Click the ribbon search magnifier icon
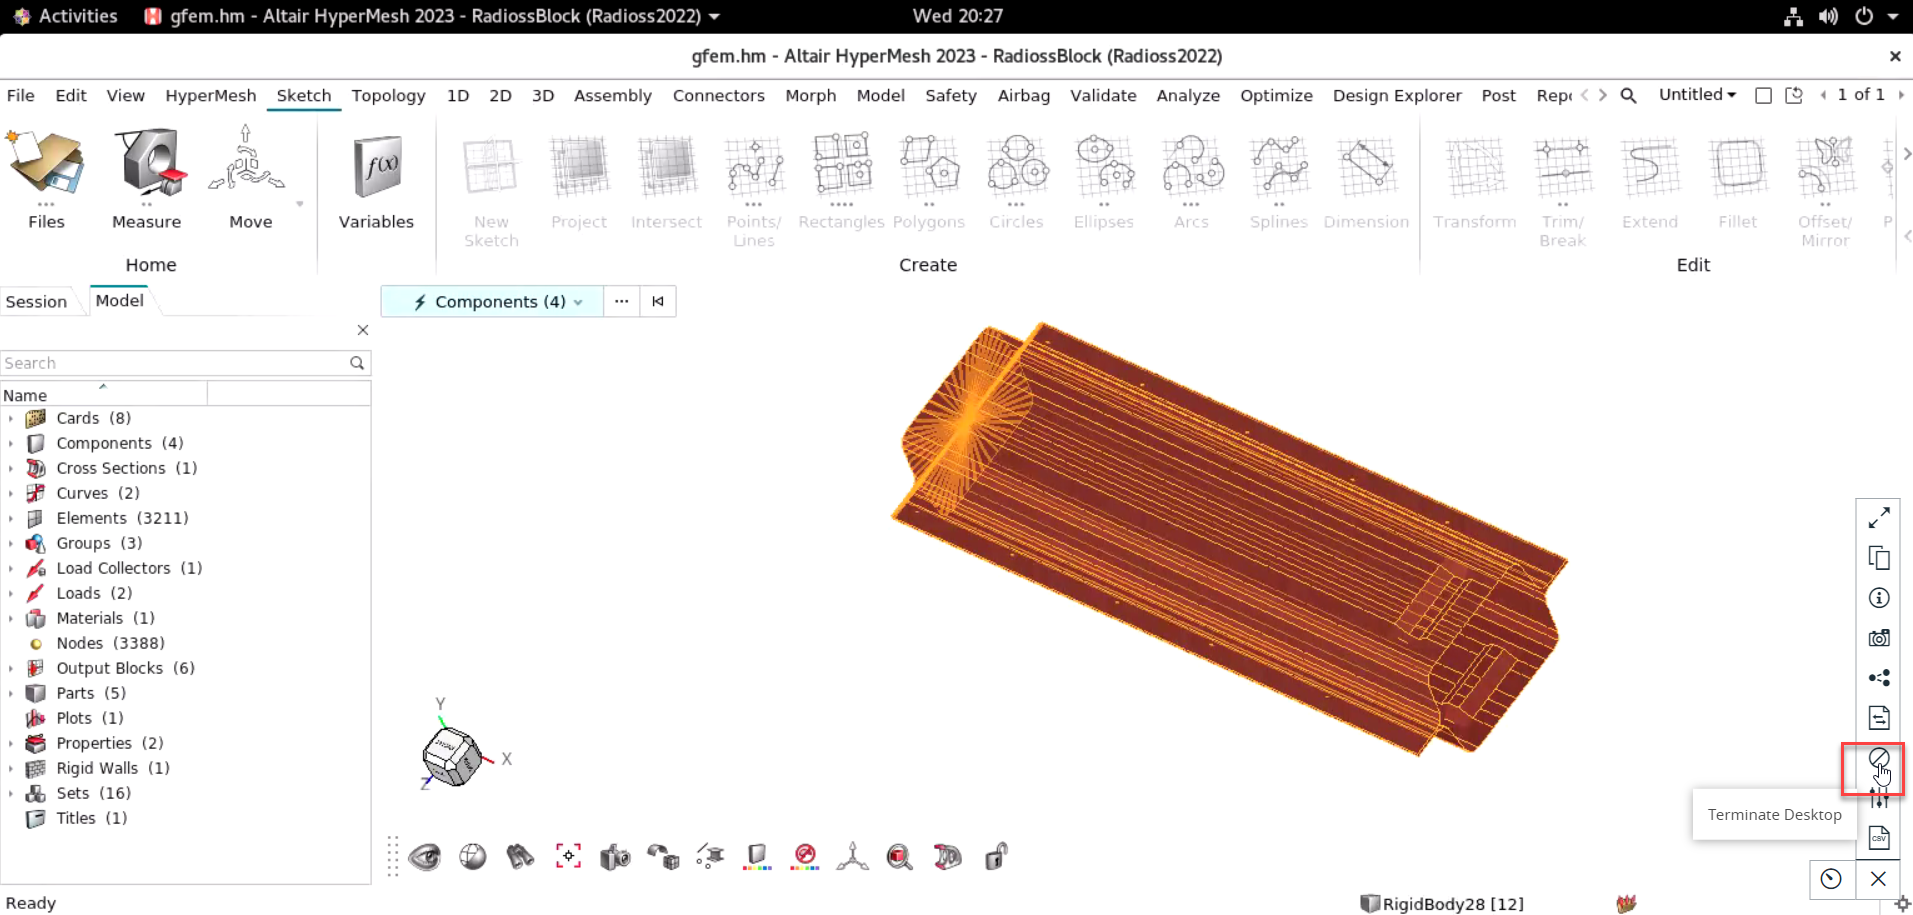1913x915 pixels. coord(1628,95)
